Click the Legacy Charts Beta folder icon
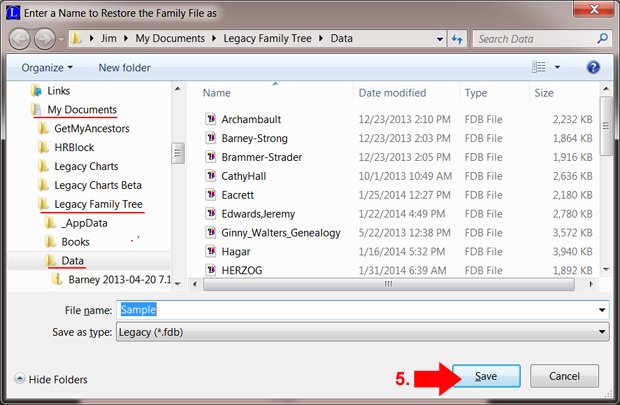 pyautogui.click(x=43, y=185)
